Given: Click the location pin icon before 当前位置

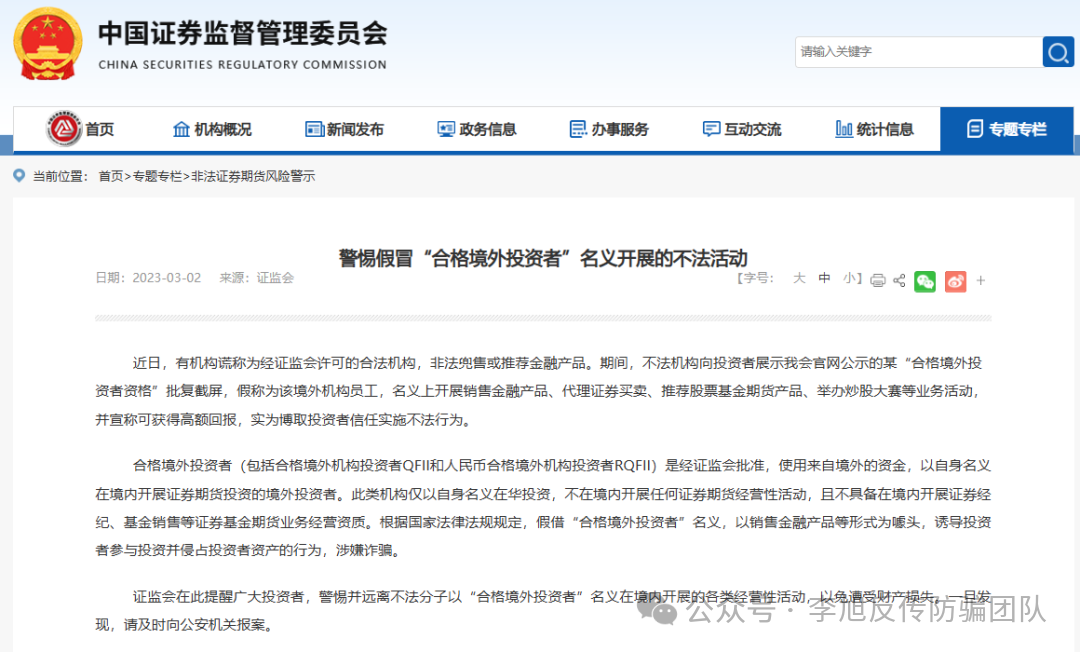Looking at the screenshot, I should [x=17, y=176].
